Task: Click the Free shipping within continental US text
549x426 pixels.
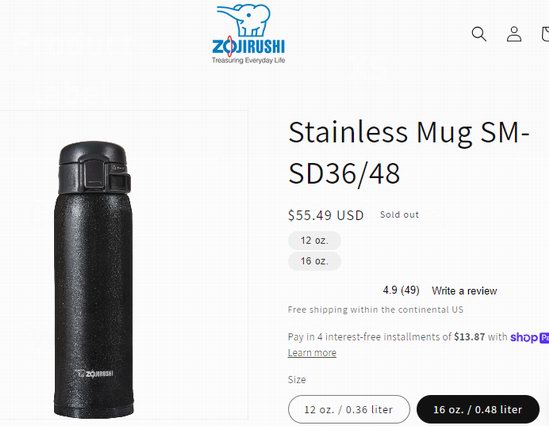Action: pyautogui.click(x=375, y=309)
